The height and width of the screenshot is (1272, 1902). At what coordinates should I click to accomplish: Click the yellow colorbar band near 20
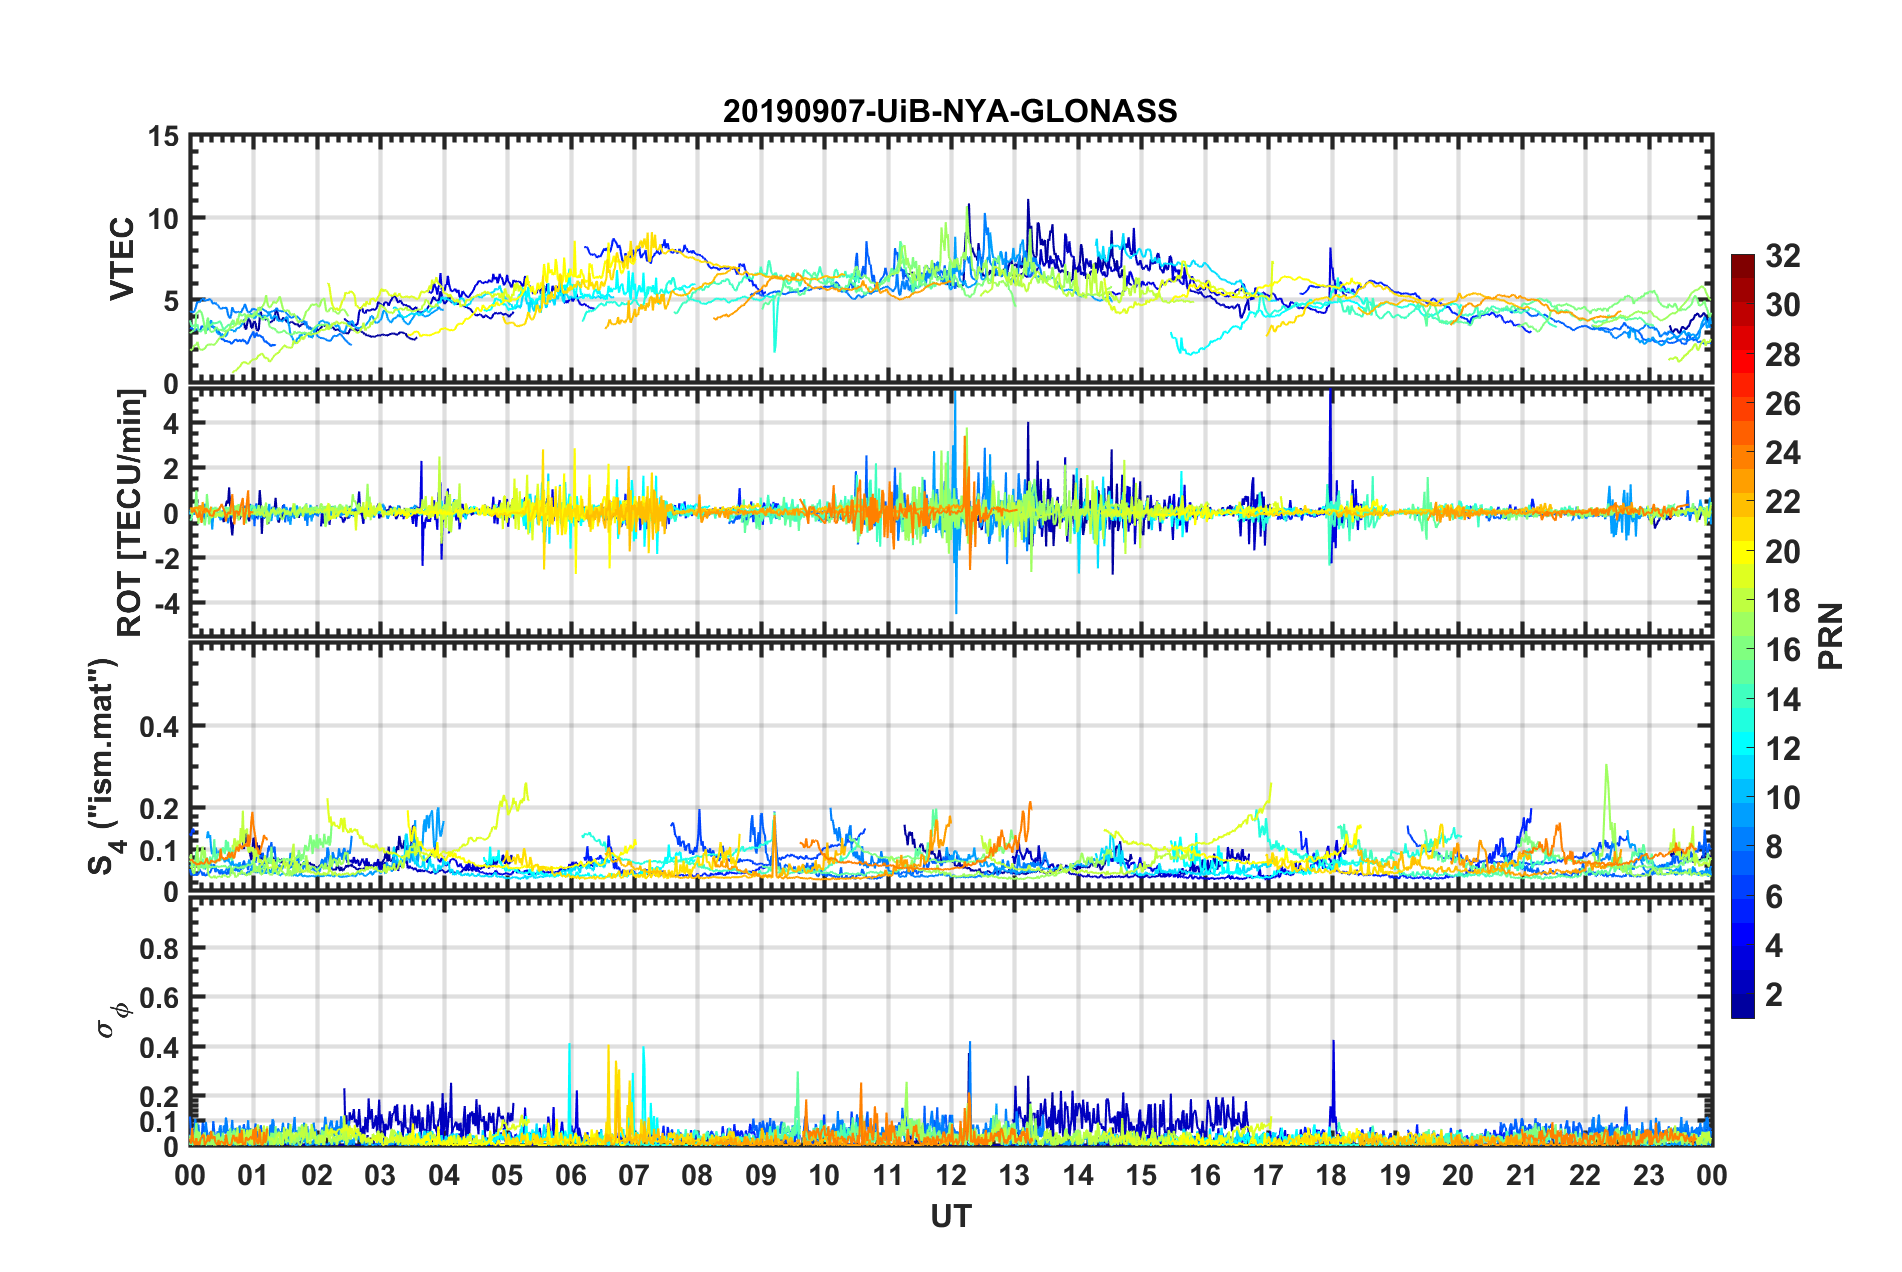coord(1742,552)
